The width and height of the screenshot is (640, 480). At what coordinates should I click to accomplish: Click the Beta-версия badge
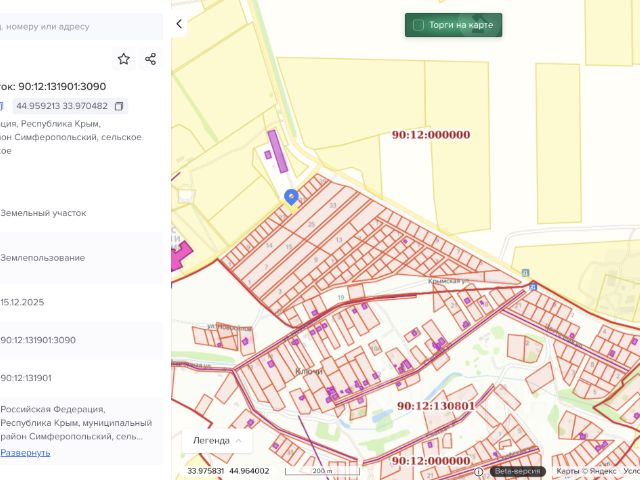(x=517, y=471)
